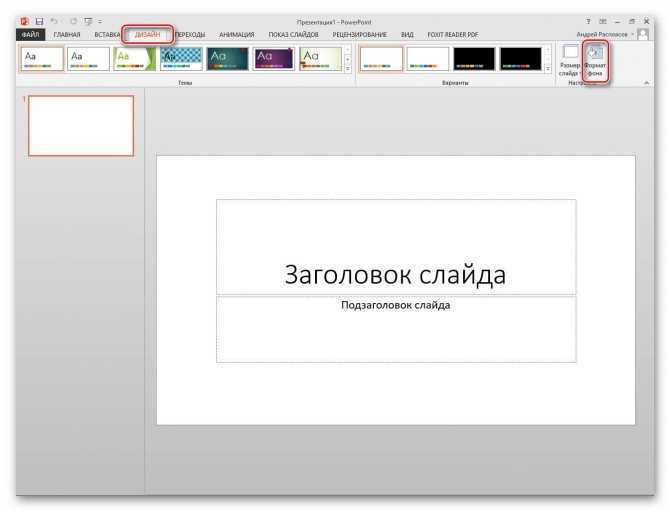Restore down the PowerPoint window
The height and width of the screenshot is (512, 670).
tap(632, 21)
